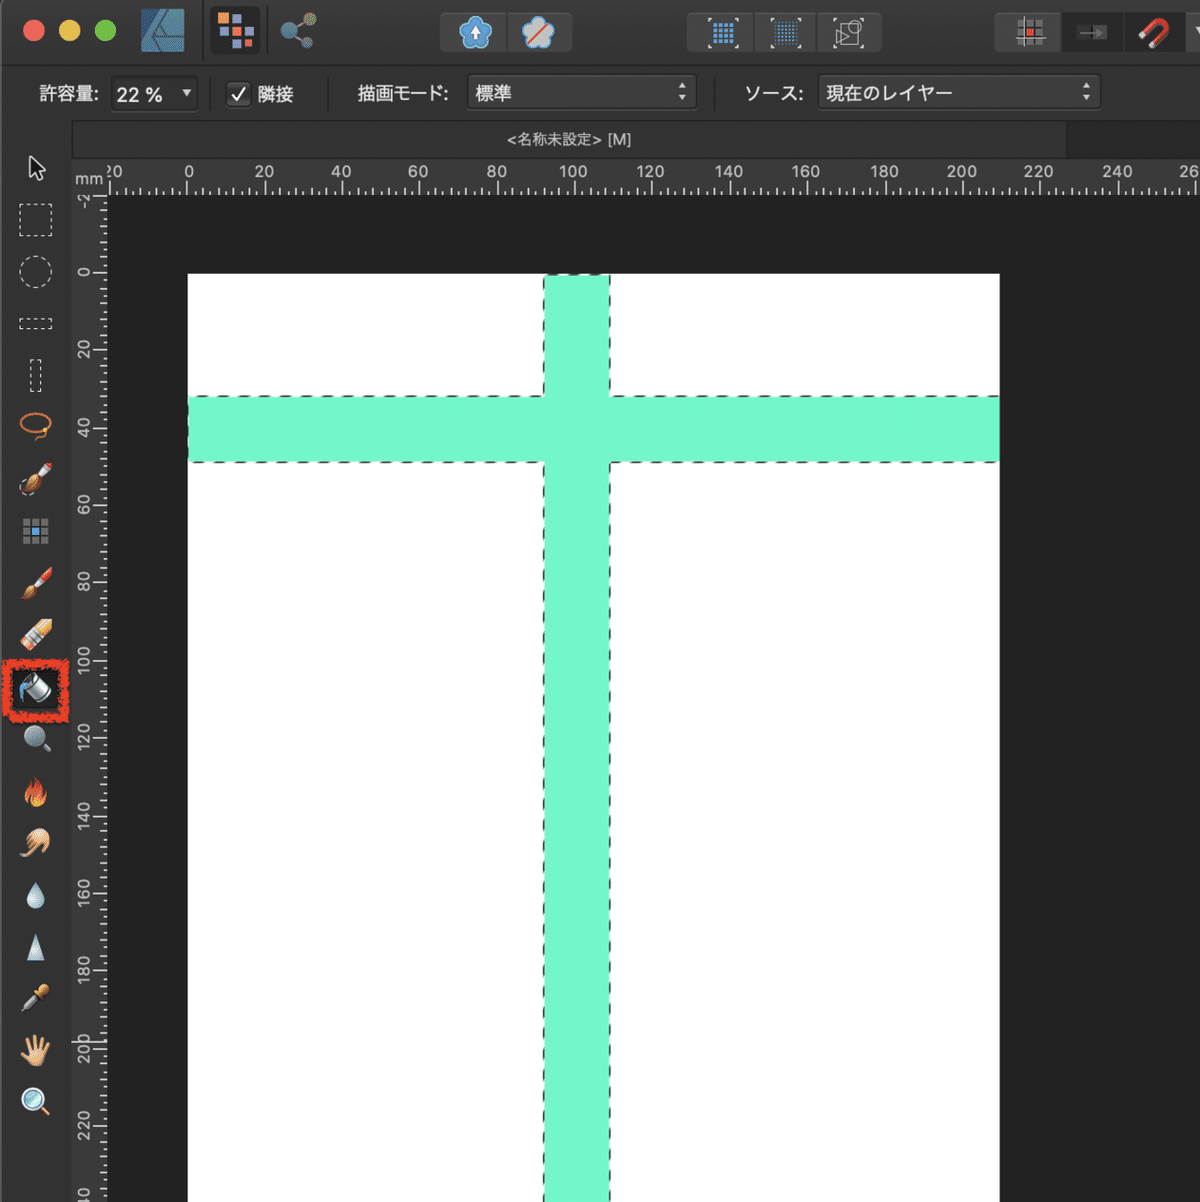
Task: Select the Column Marquee tool
Action: (36, 375)
